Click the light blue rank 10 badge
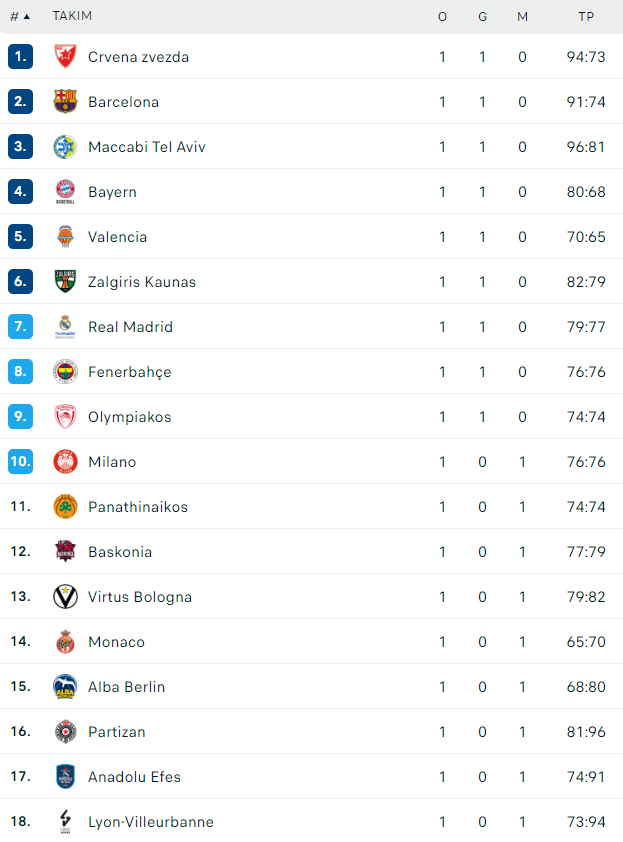The image size is (623, 842). (x=21, y=462)
